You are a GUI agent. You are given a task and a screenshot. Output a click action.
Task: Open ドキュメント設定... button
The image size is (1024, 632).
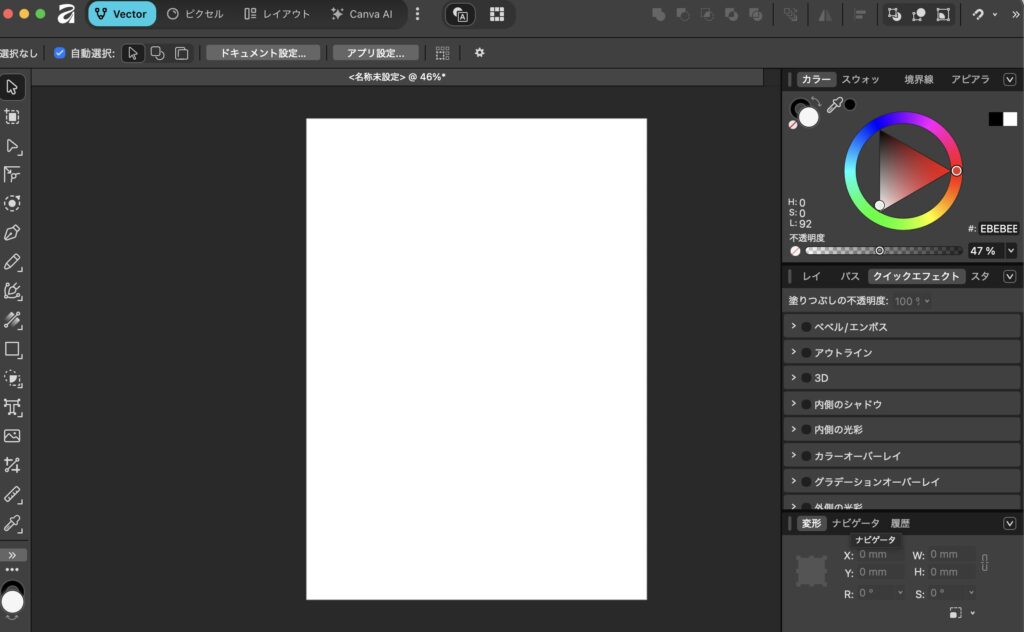coord(263,53)
